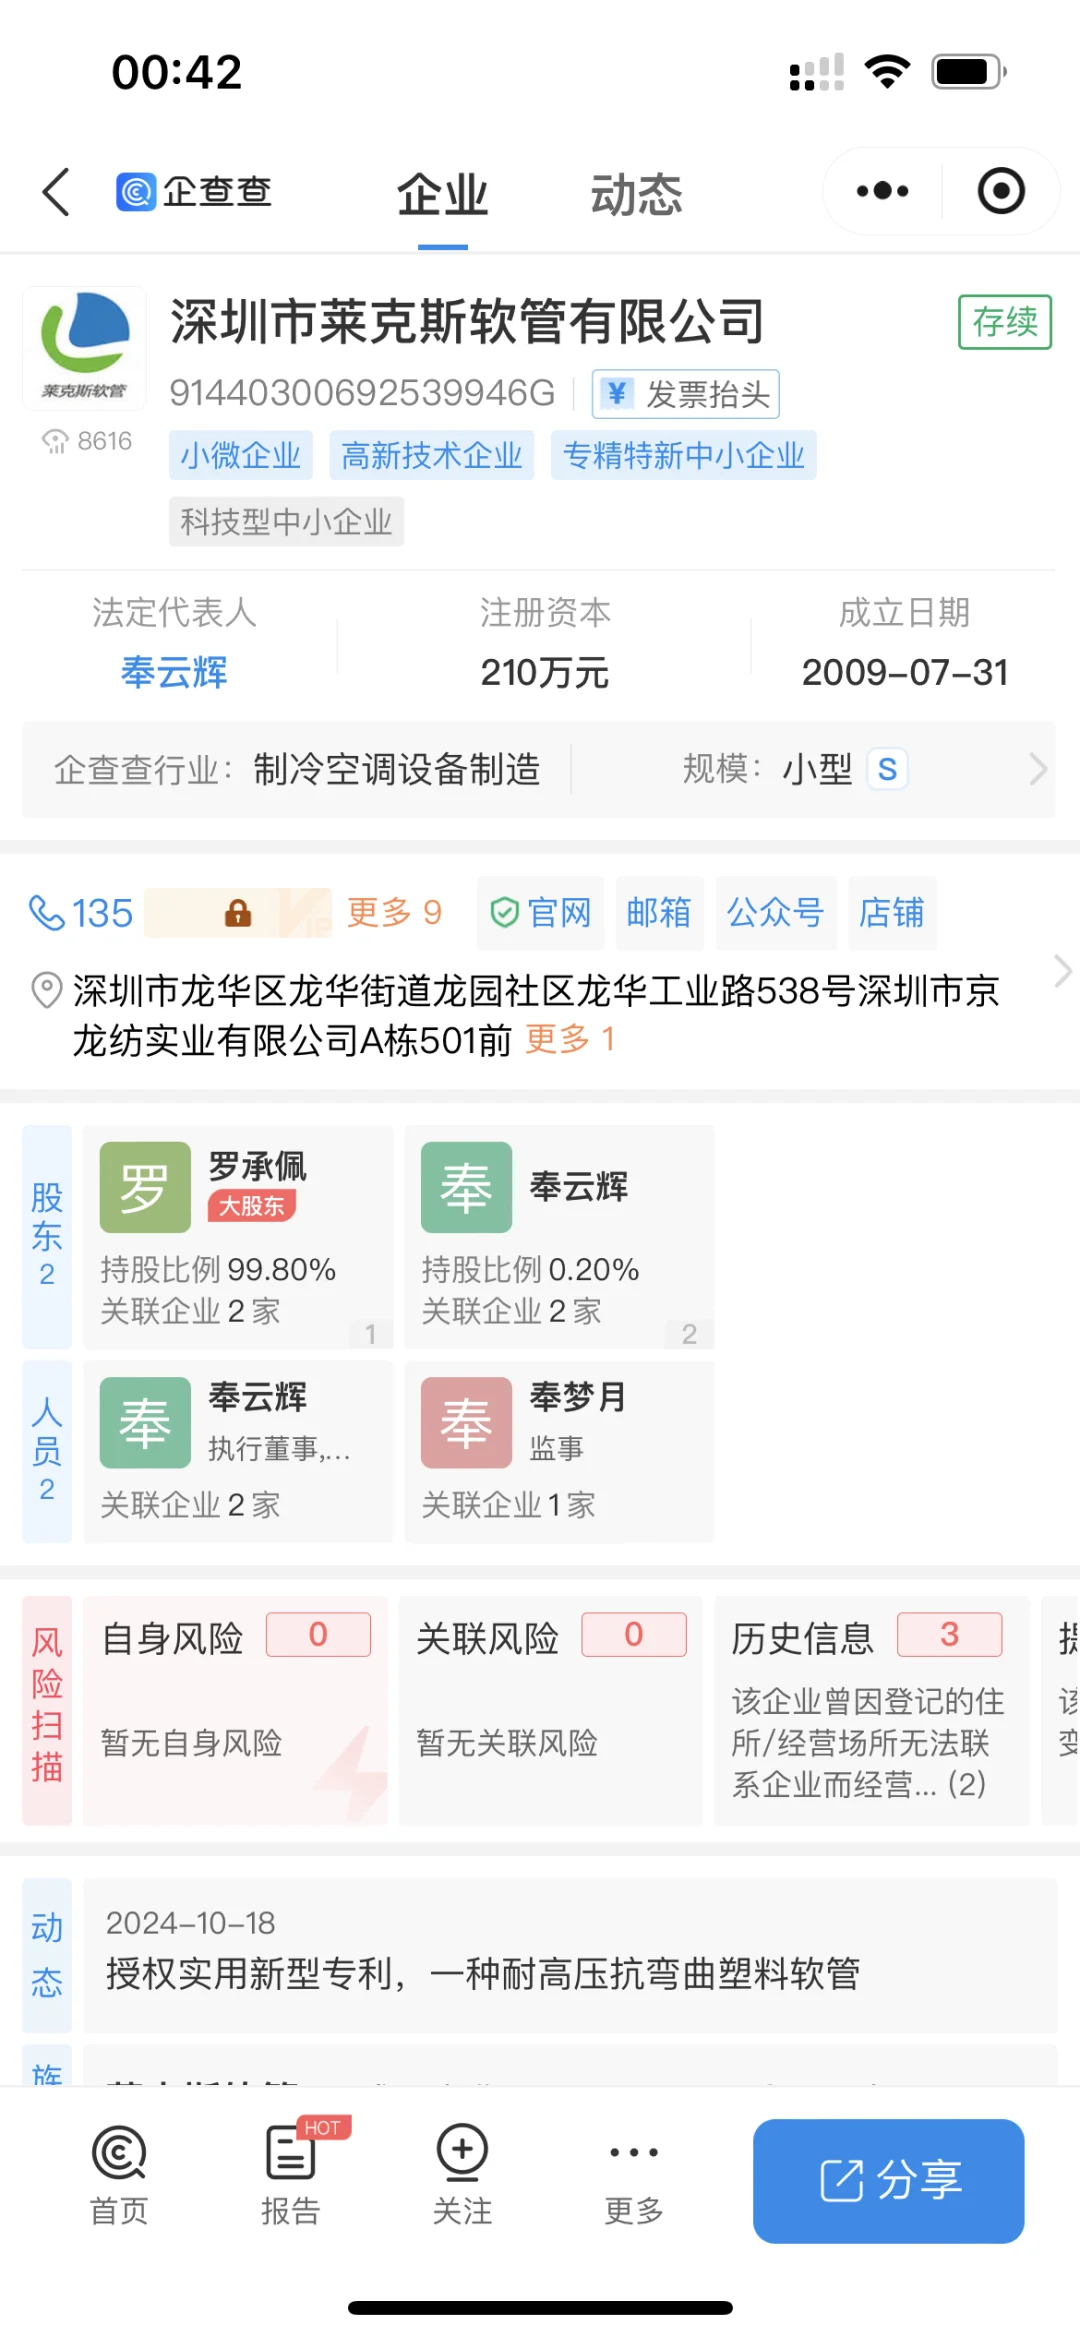
Task: Tap the lock icon on hidden number
Action: pos(238,912)
